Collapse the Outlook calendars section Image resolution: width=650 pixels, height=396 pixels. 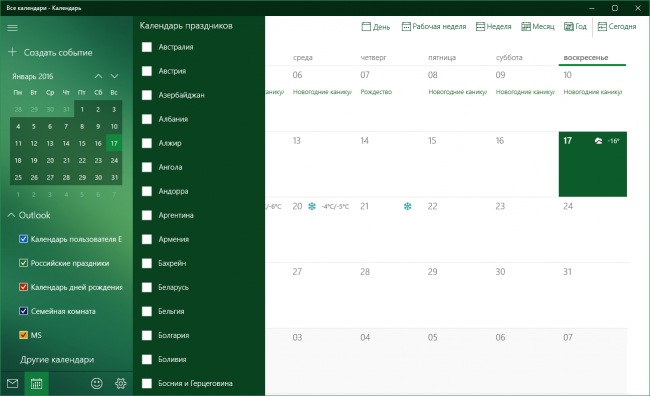coord(11,215)
